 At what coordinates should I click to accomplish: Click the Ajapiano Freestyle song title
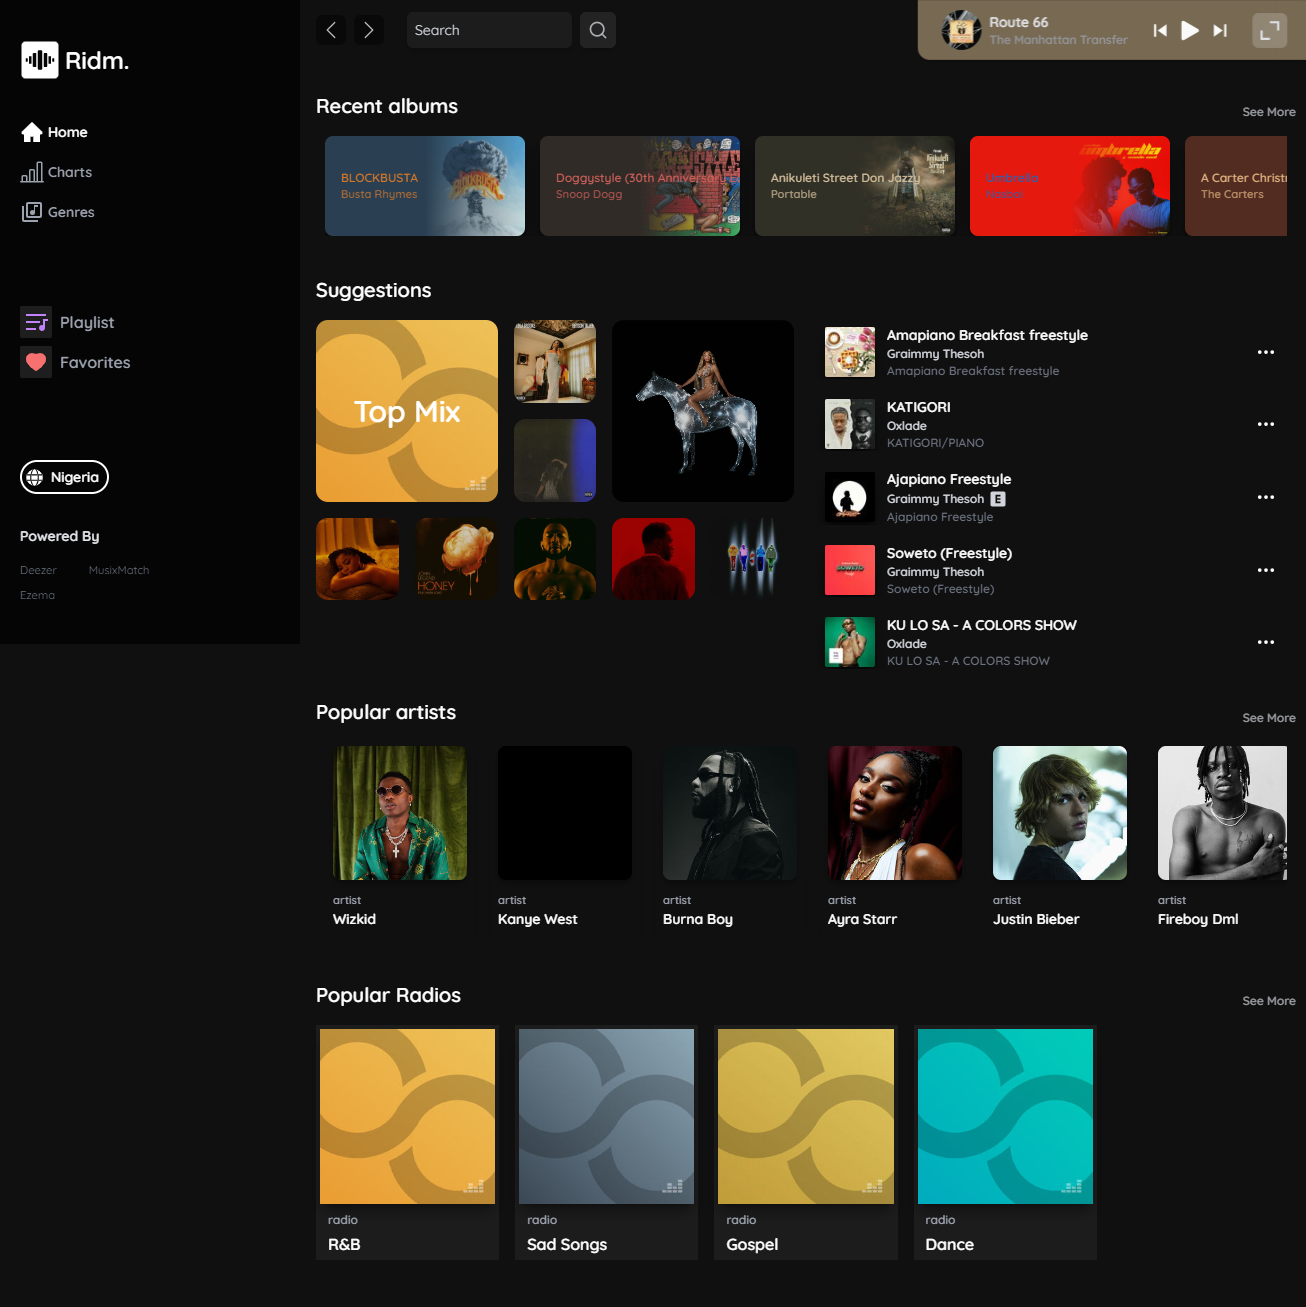[949, 479]
